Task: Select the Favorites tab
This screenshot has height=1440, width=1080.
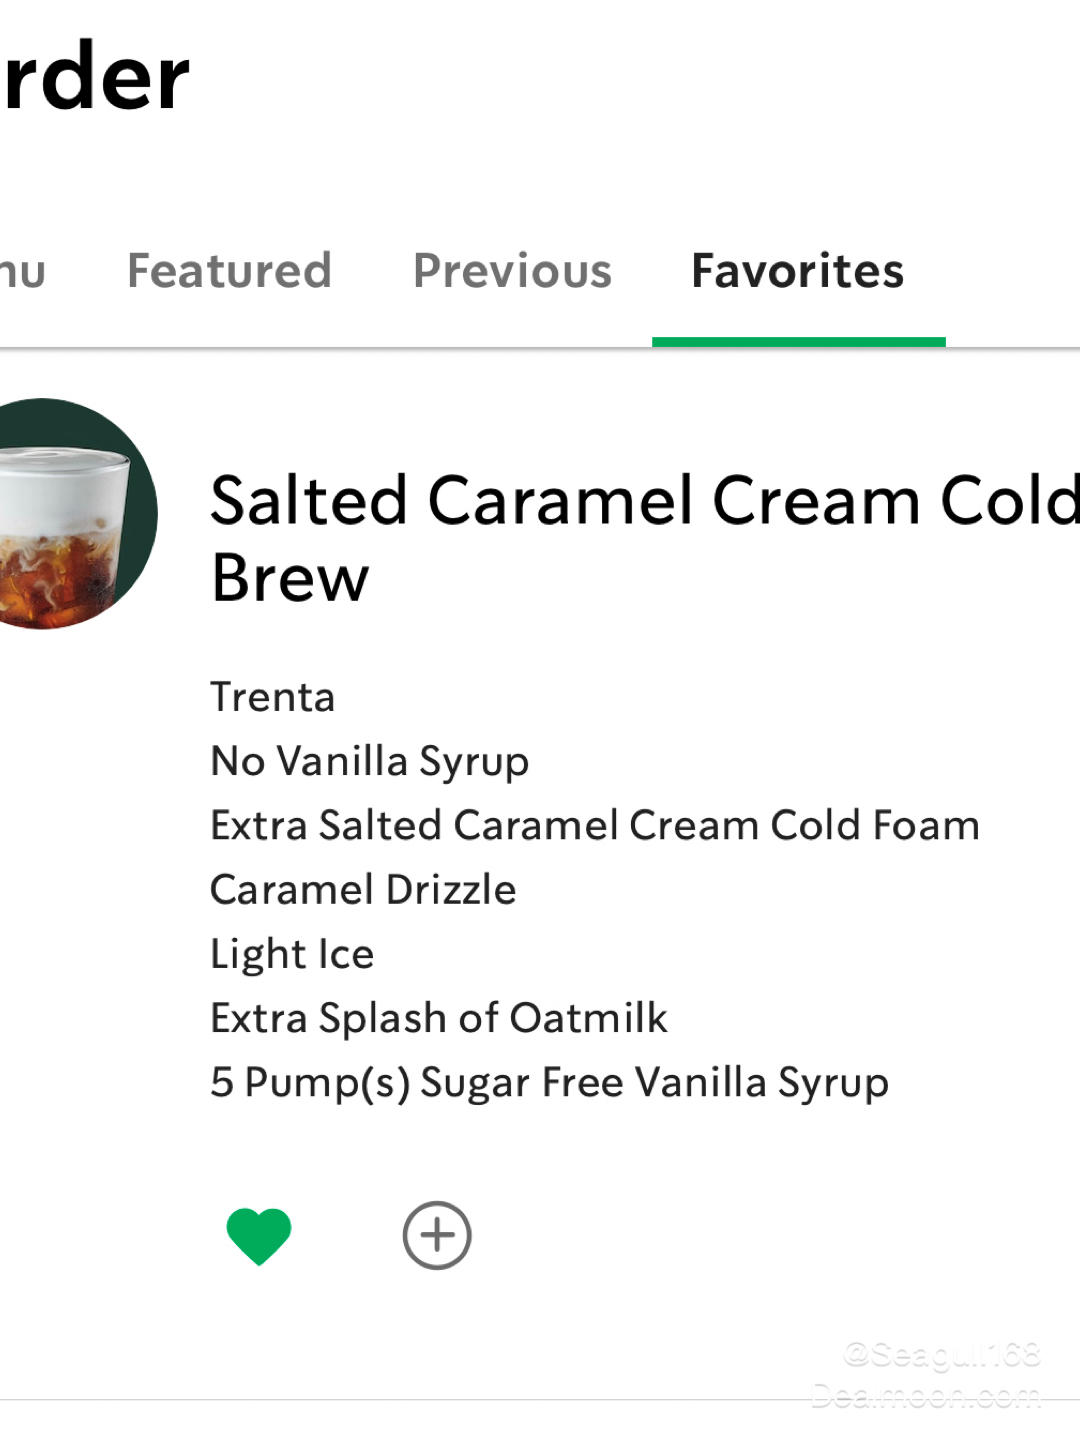Action: pos(797,271)
